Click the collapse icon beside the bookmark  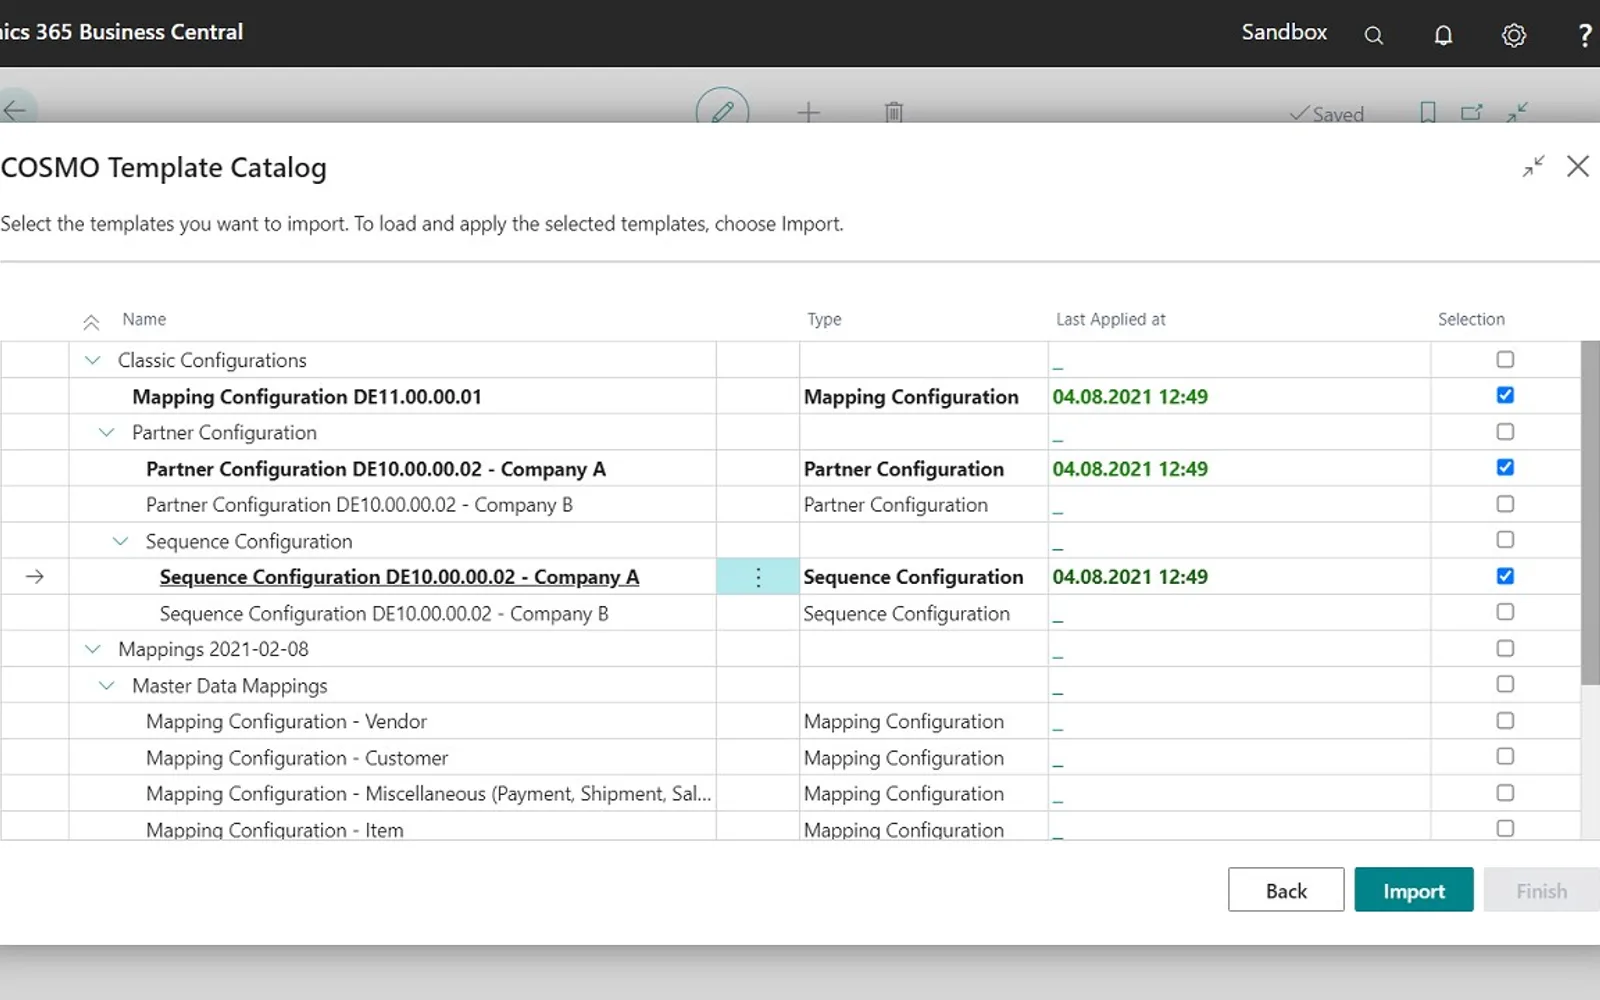1517,112
